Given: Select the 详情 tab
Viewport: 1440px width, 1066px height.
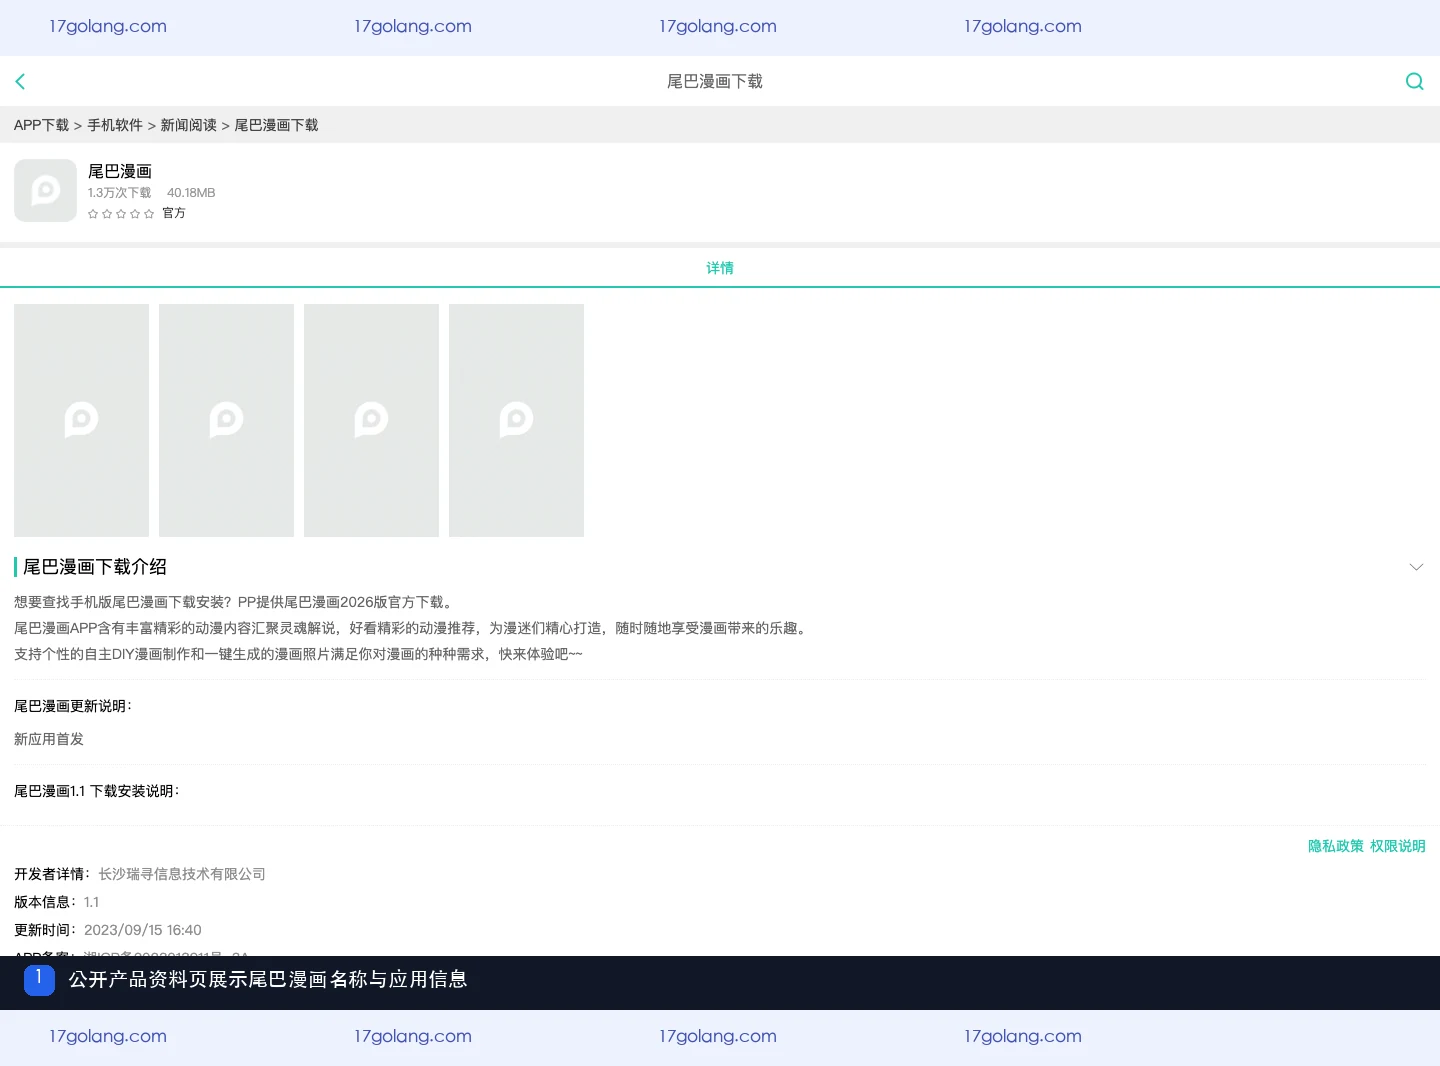Looking at the screenshot, I should [720, 267].
